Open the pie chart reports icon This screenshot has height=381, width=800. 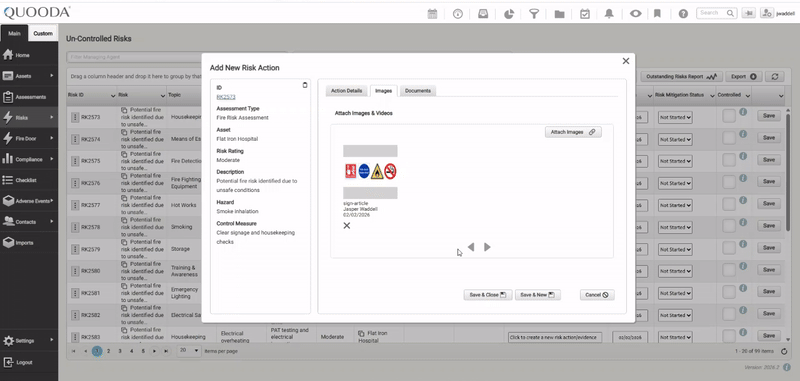coord(509,14)
